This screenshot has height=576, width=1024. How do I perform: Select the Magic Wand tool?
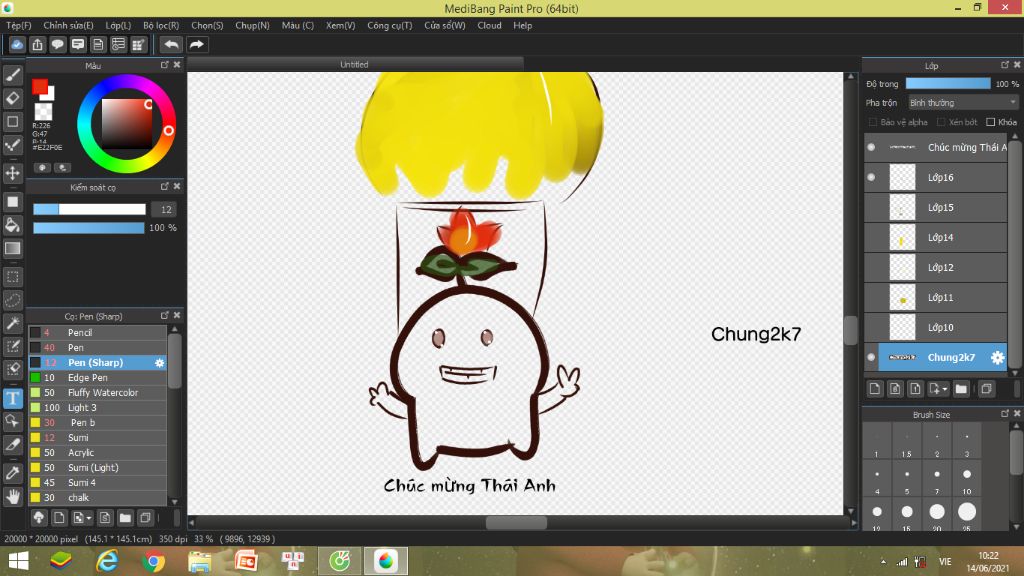pos(12,323)
